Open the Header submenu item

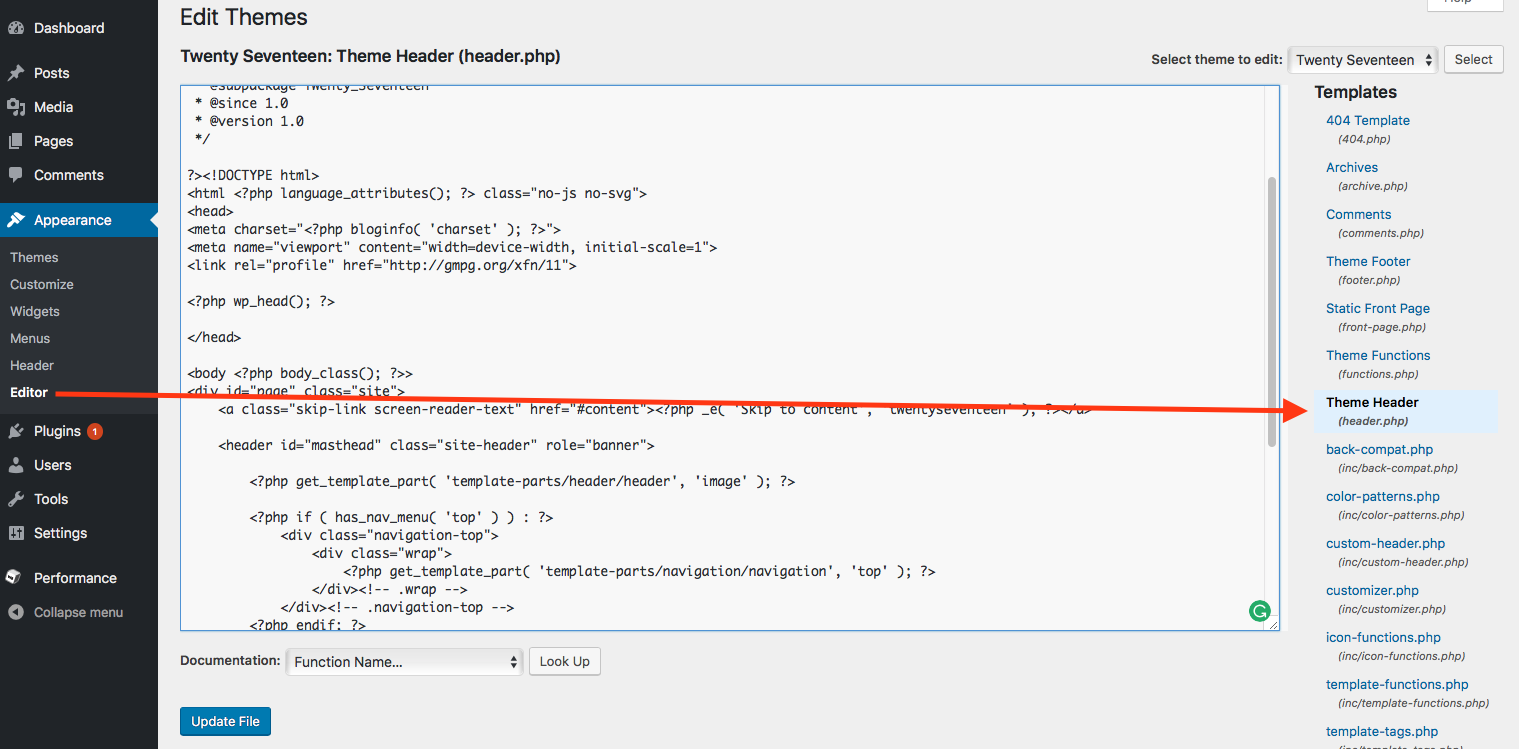(x=32, y=365)
